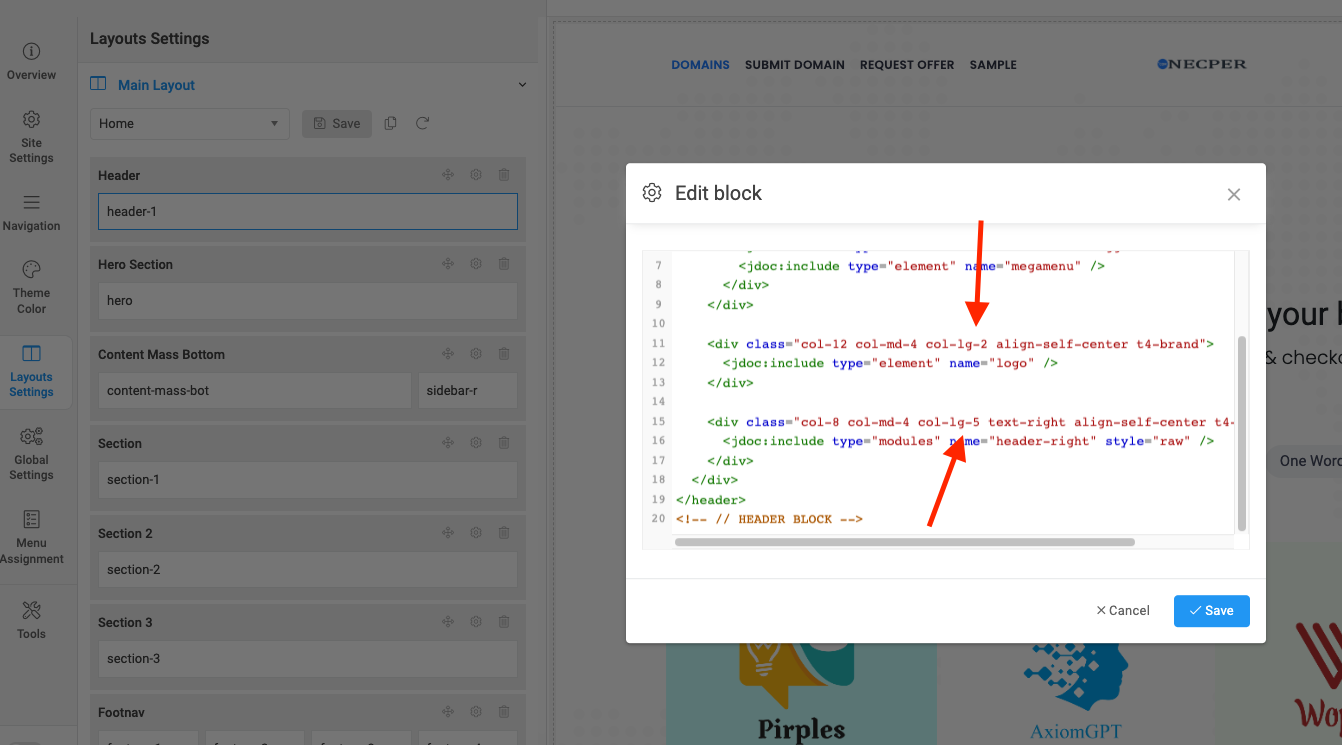Click the horizontal scrollbar of code editor
The image size is (1342, 745).
[904, 542]
